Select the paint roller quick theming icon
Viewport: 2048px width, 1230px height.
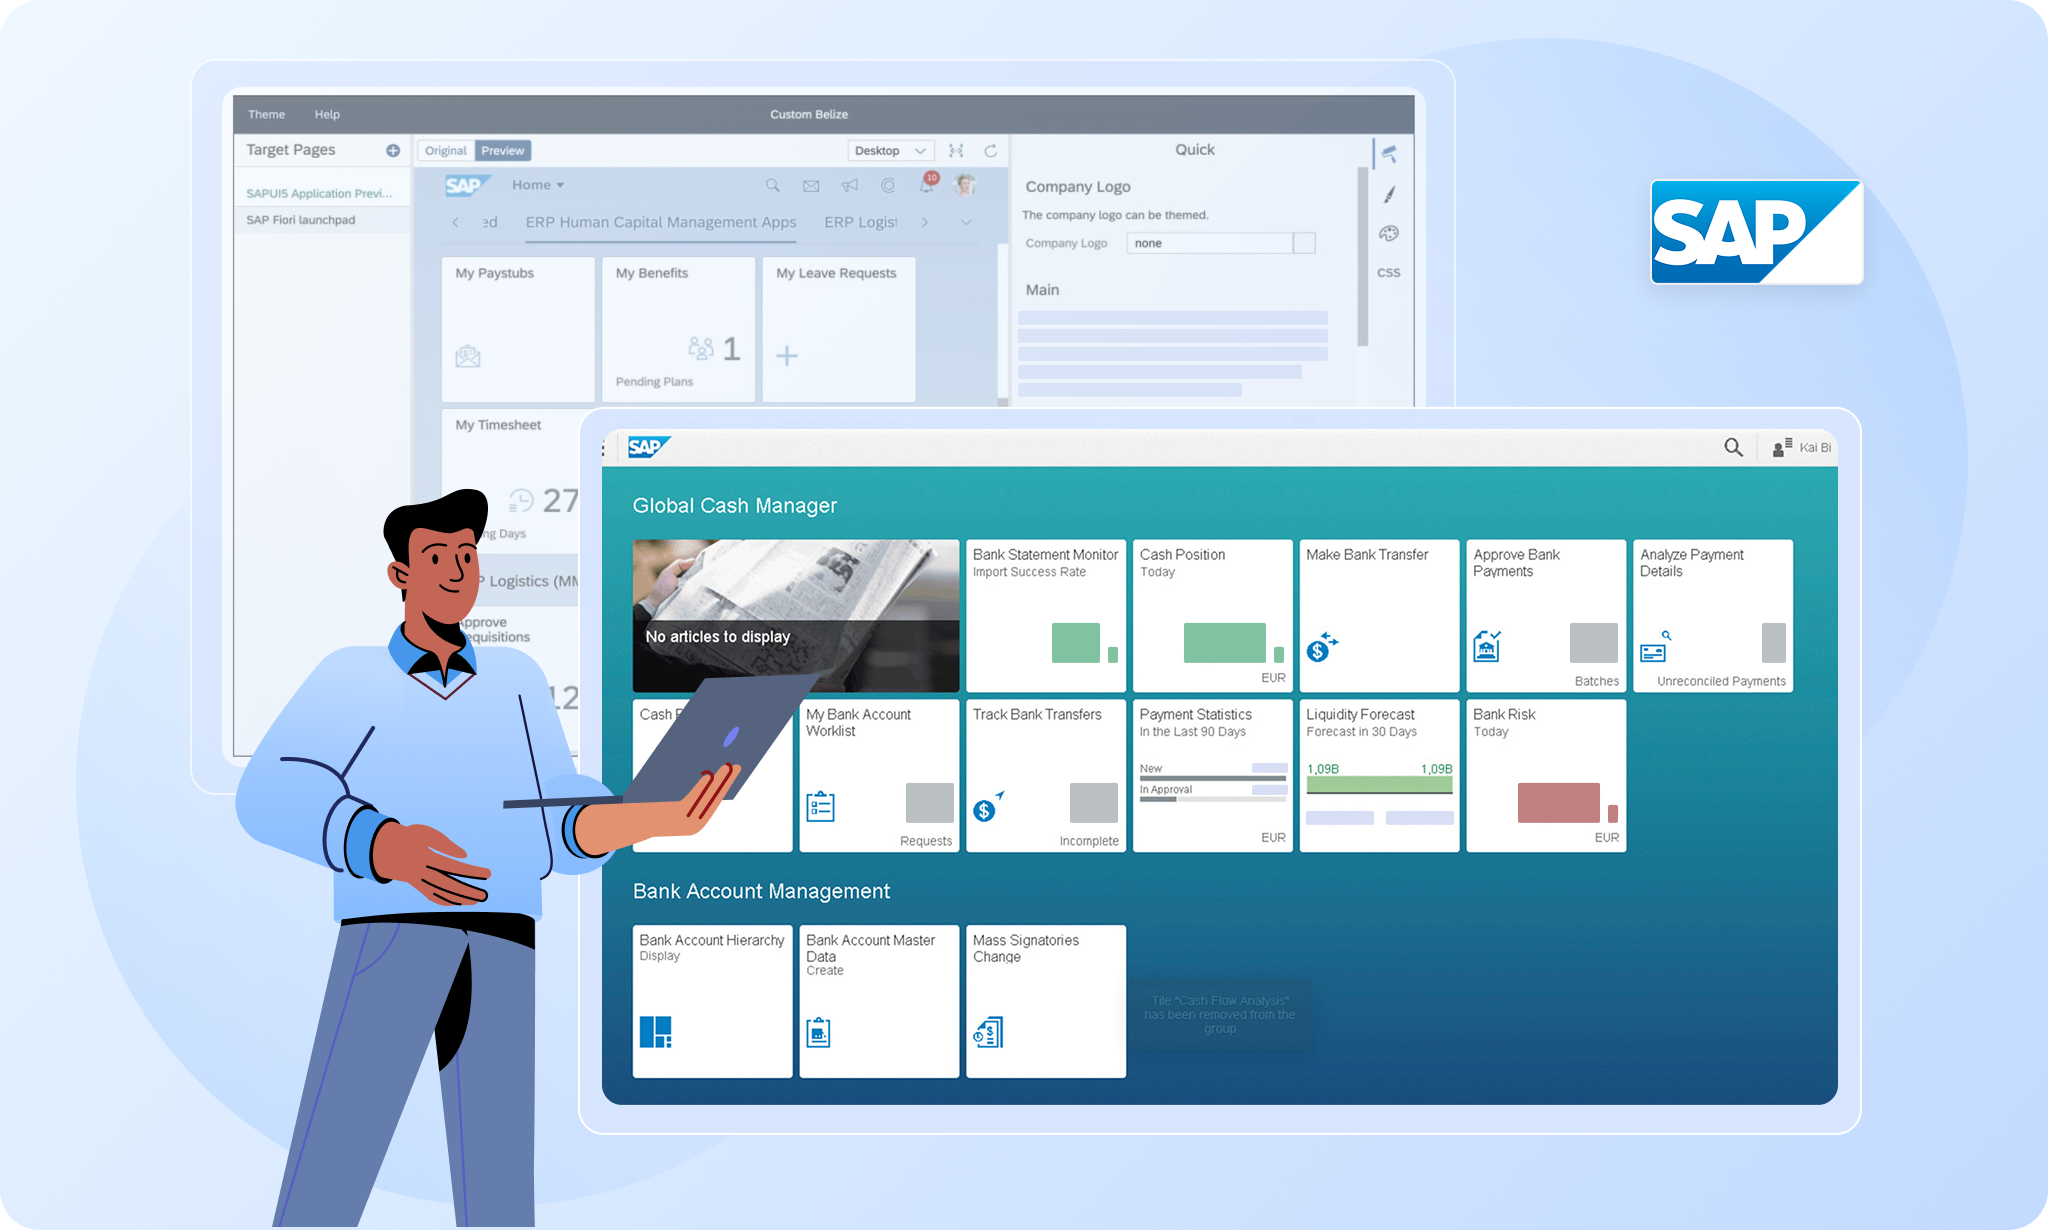(1389, 154)
